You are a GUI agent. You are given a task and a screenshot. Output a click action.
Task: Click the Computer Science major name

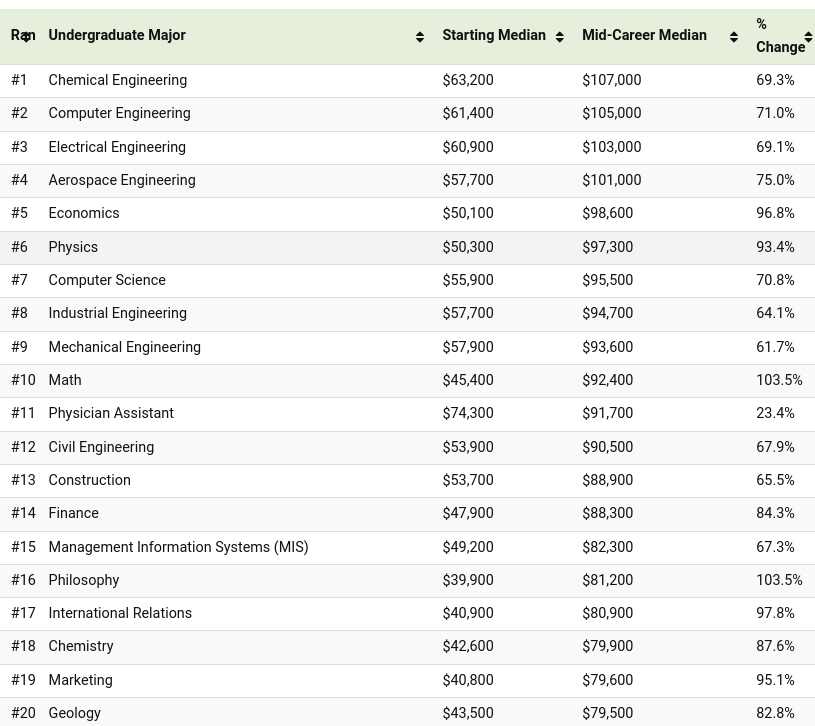pyautogui.click(x=107, y=280)
